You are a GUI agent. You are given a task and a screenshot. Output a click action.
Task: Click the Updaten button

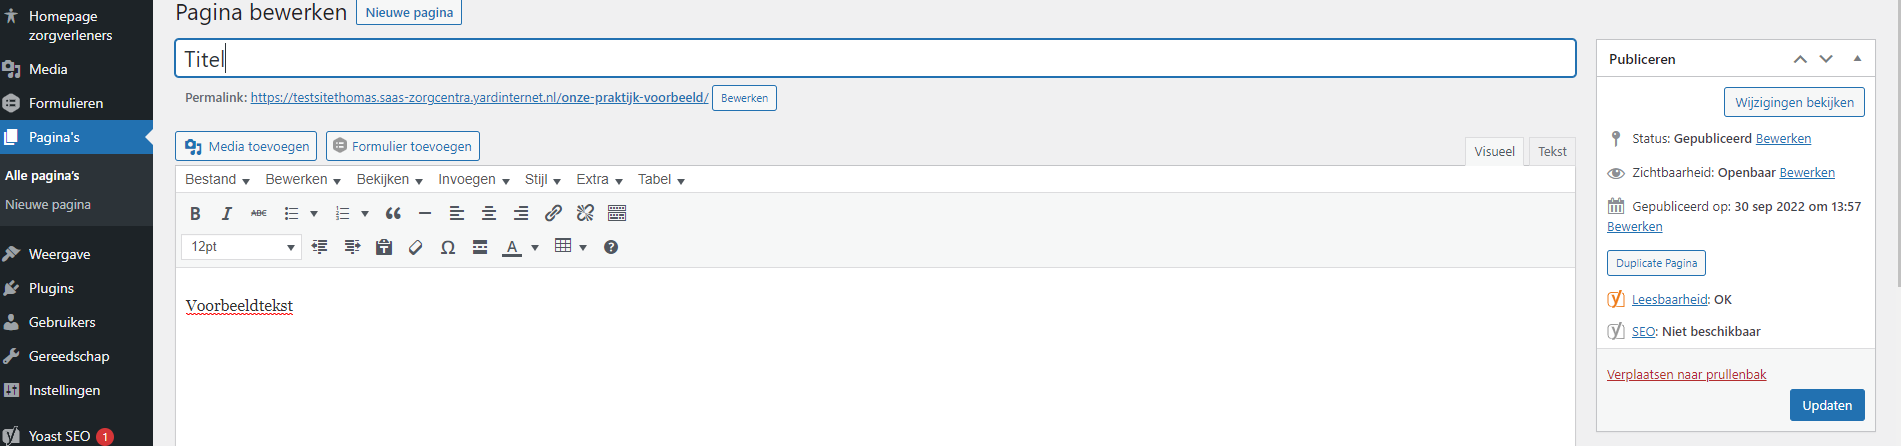coord(1827,405)
